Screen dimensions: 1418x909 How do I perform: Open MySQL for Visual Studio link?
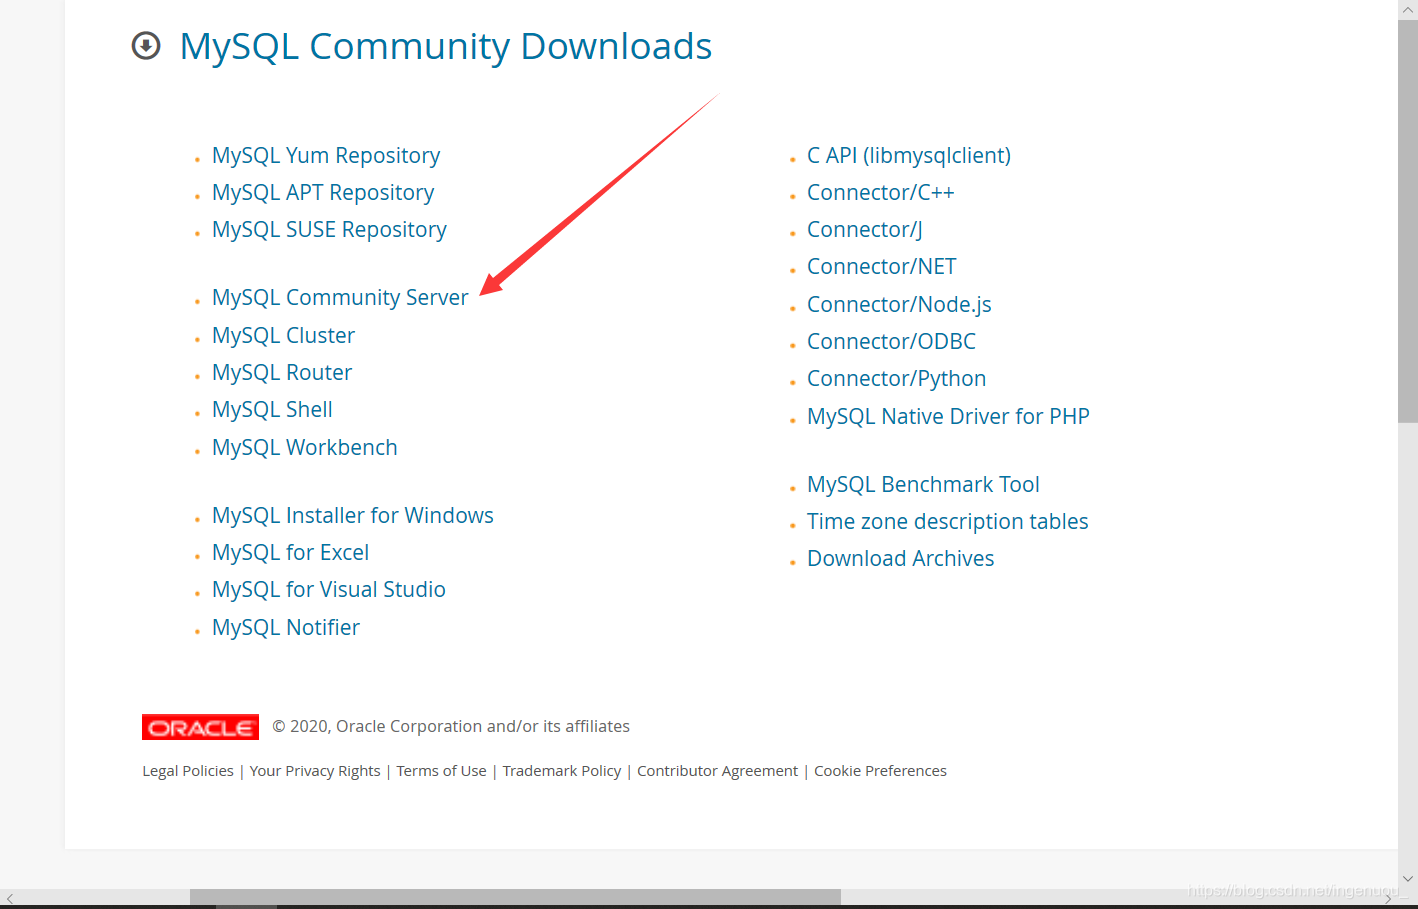329,590
